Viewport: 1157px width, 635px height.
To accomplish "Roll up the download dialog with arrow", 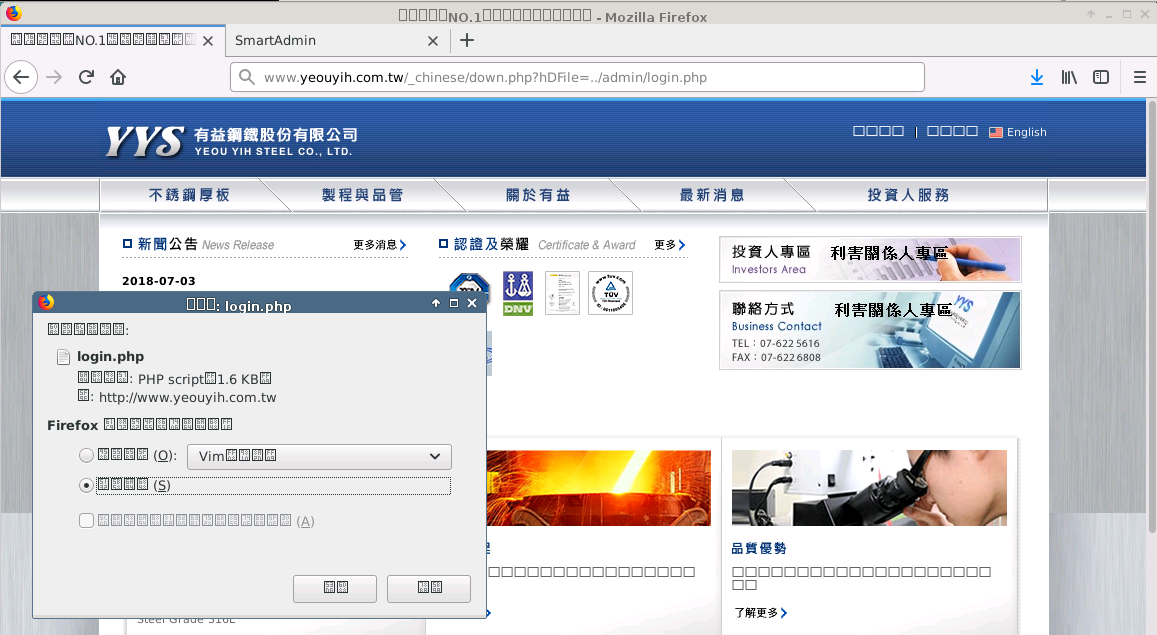I will (436, 303).
